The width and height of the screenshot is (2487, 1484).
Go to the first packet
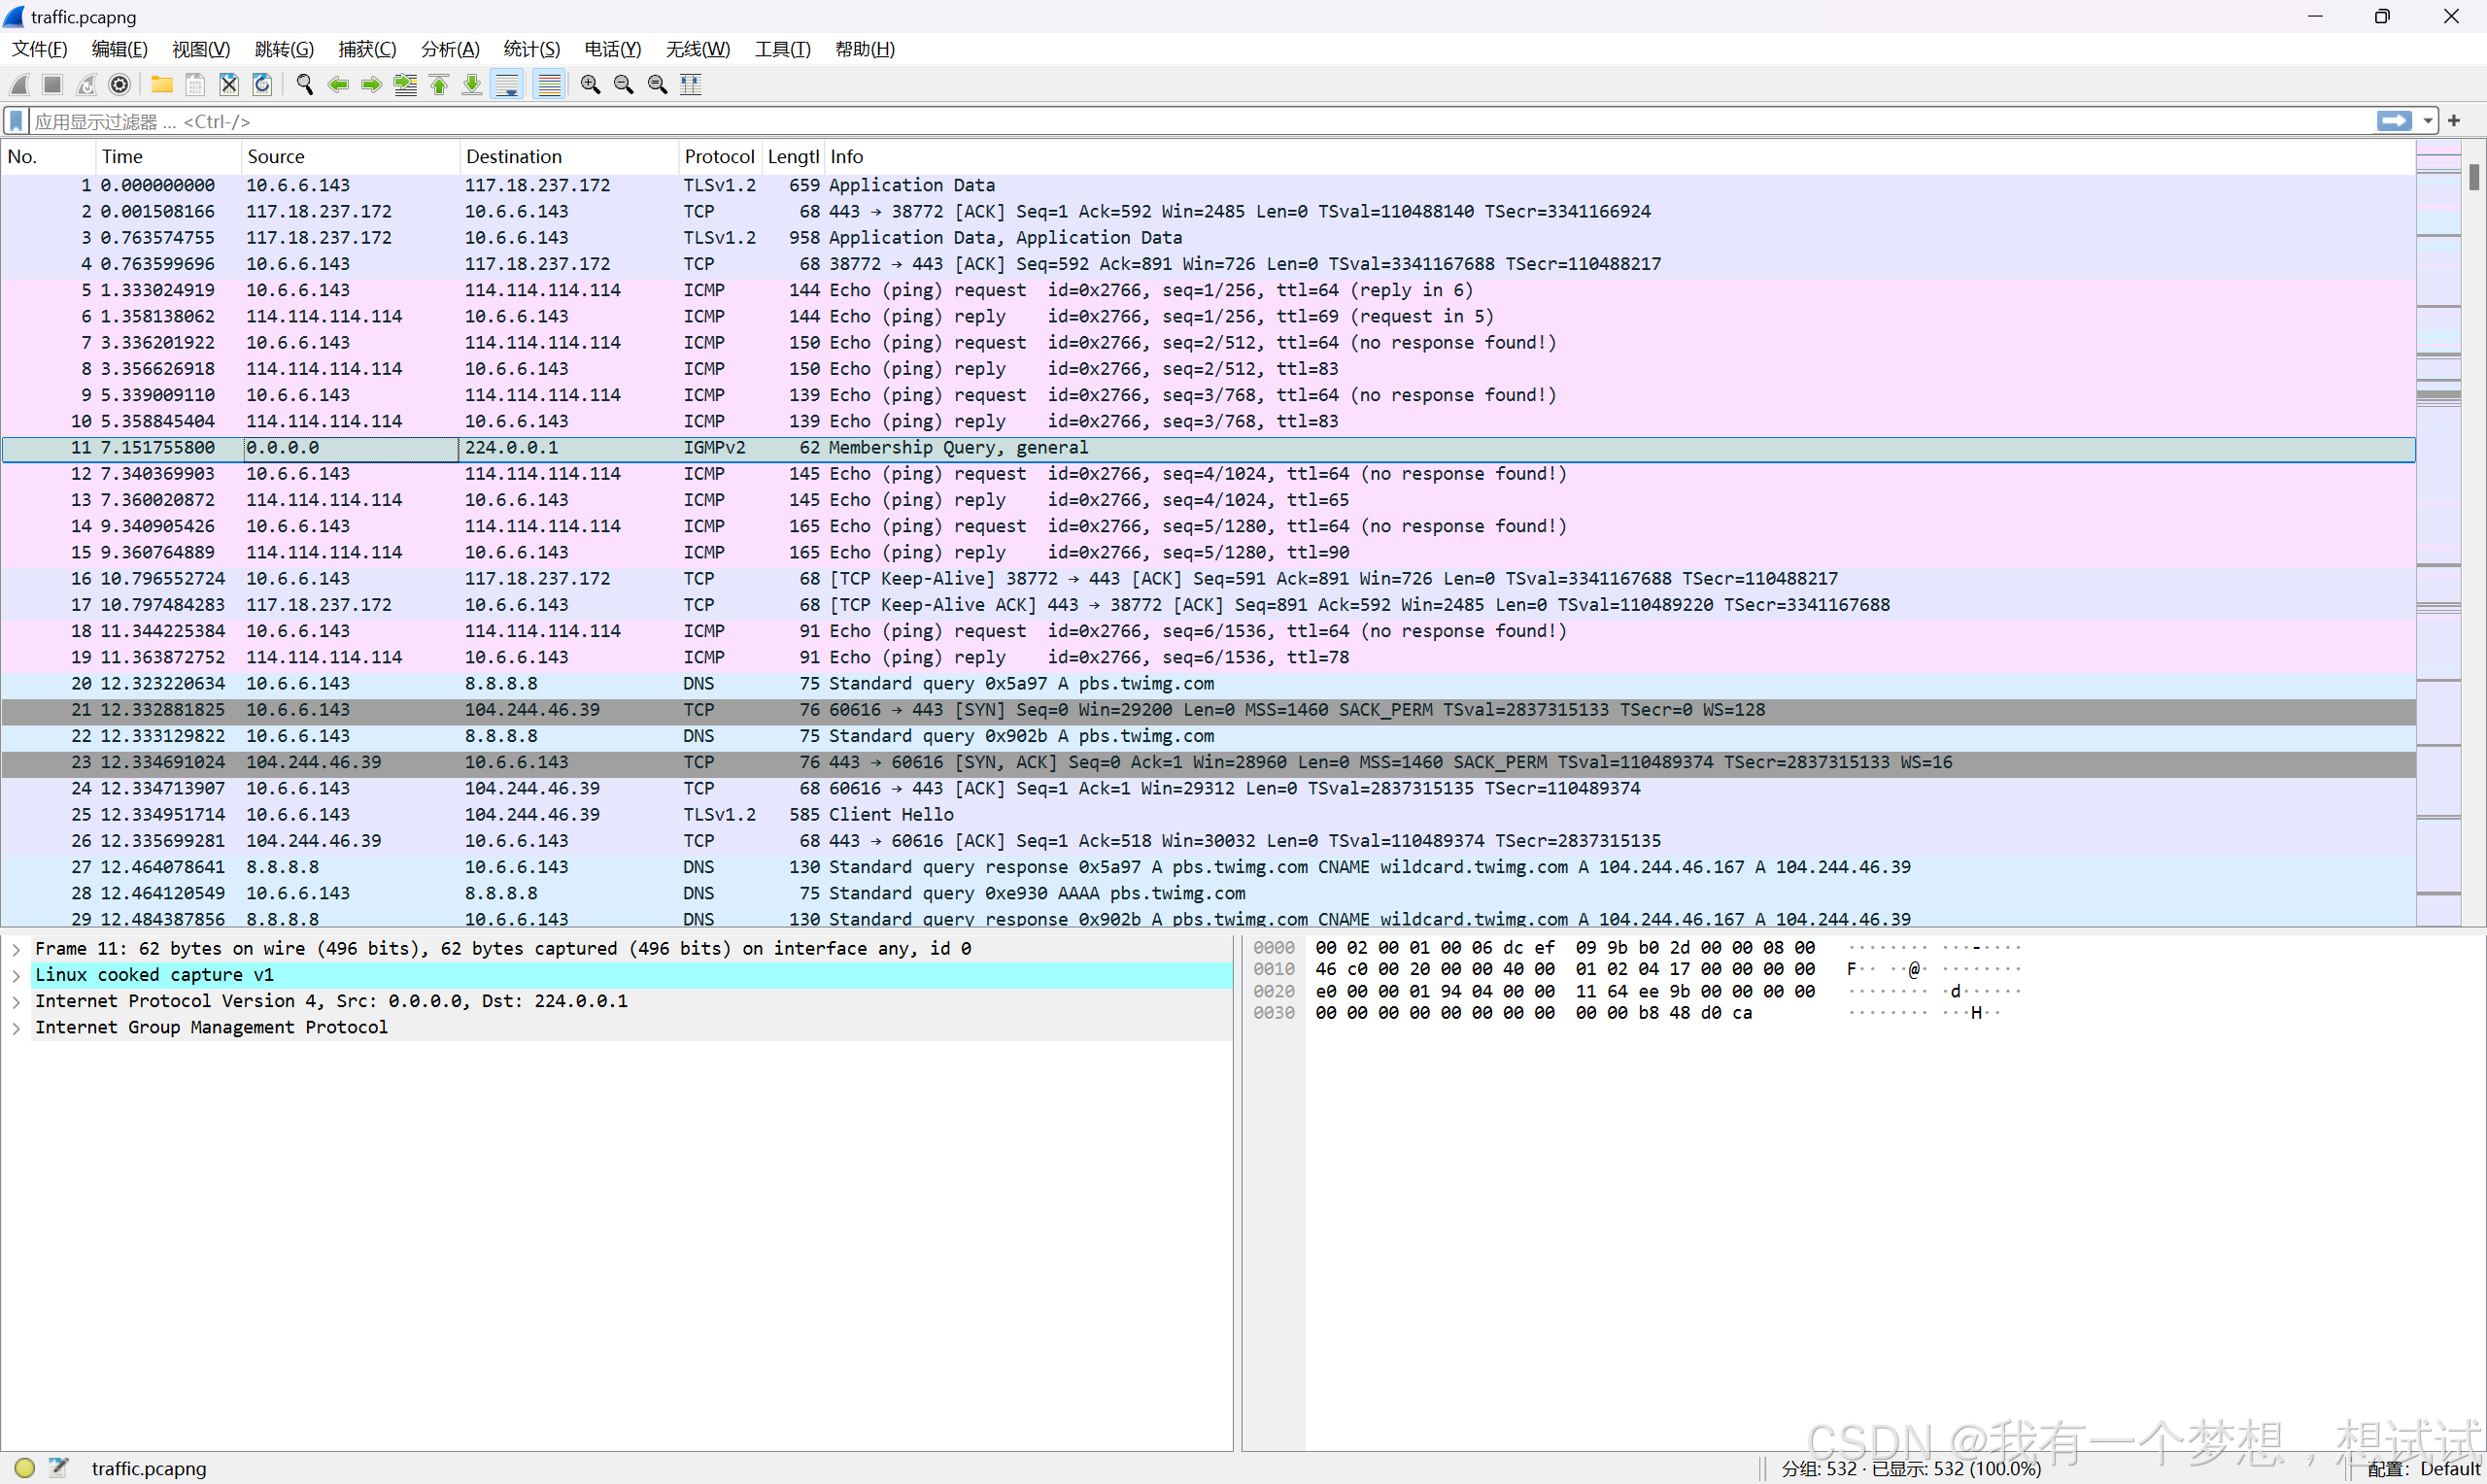coord(439,85)
